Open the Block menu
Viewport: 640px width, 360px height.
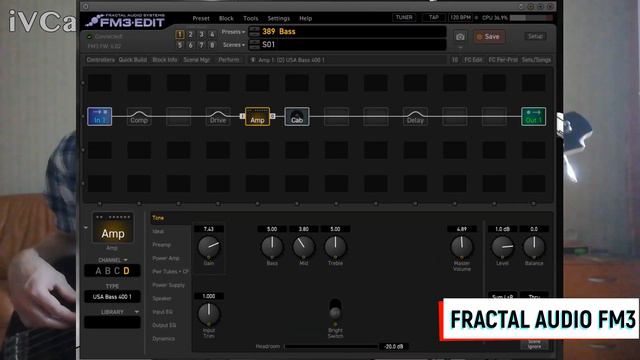pyautogui.click(x=226, y=18)
